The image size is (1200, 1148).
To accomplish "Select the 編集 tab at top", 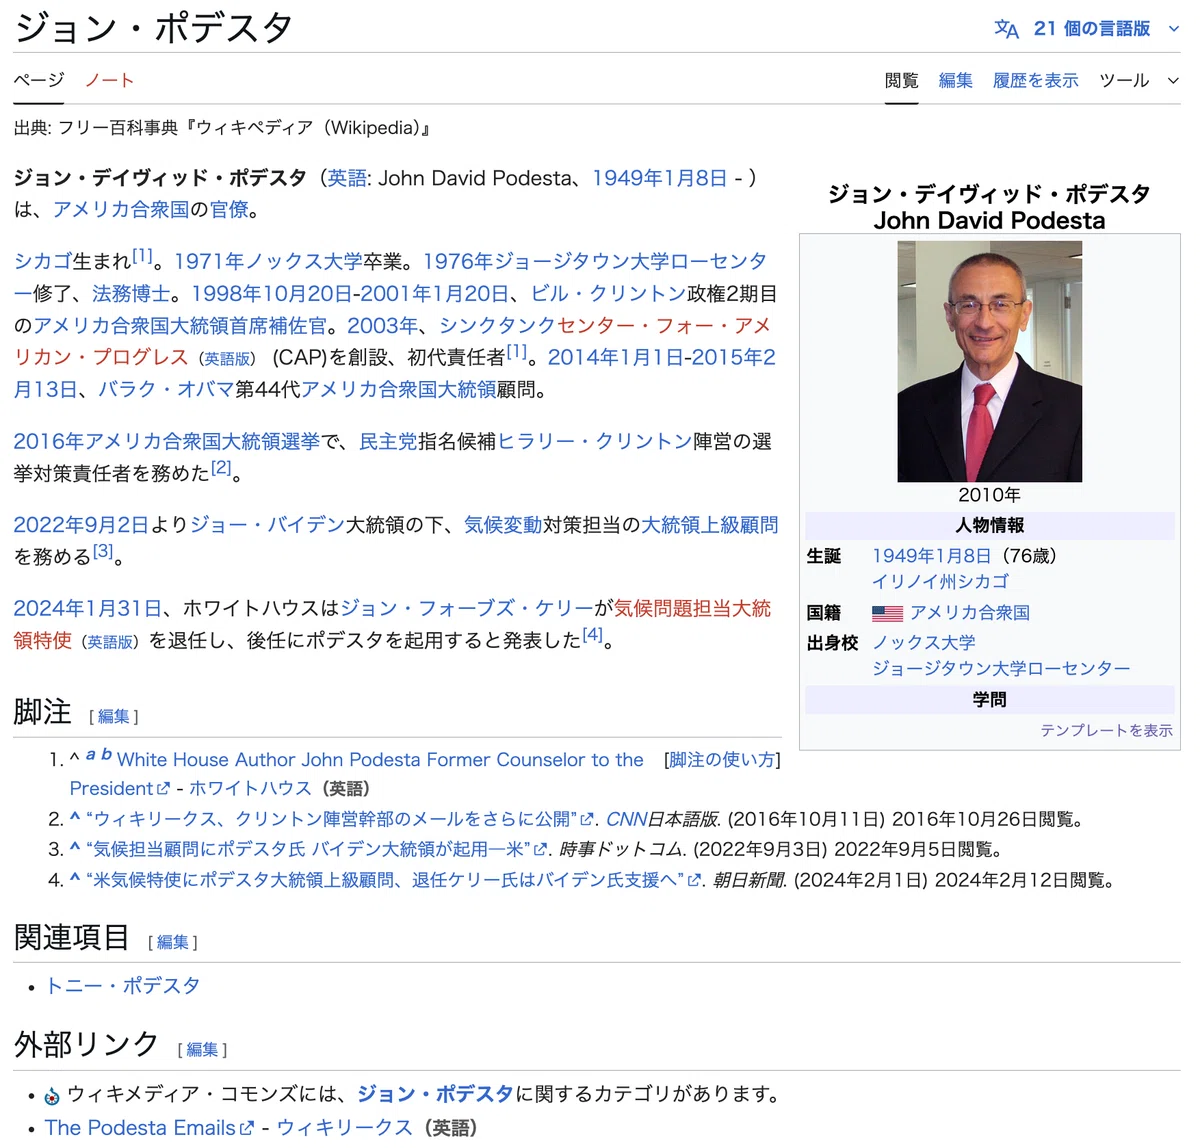I will click(956, 80).
